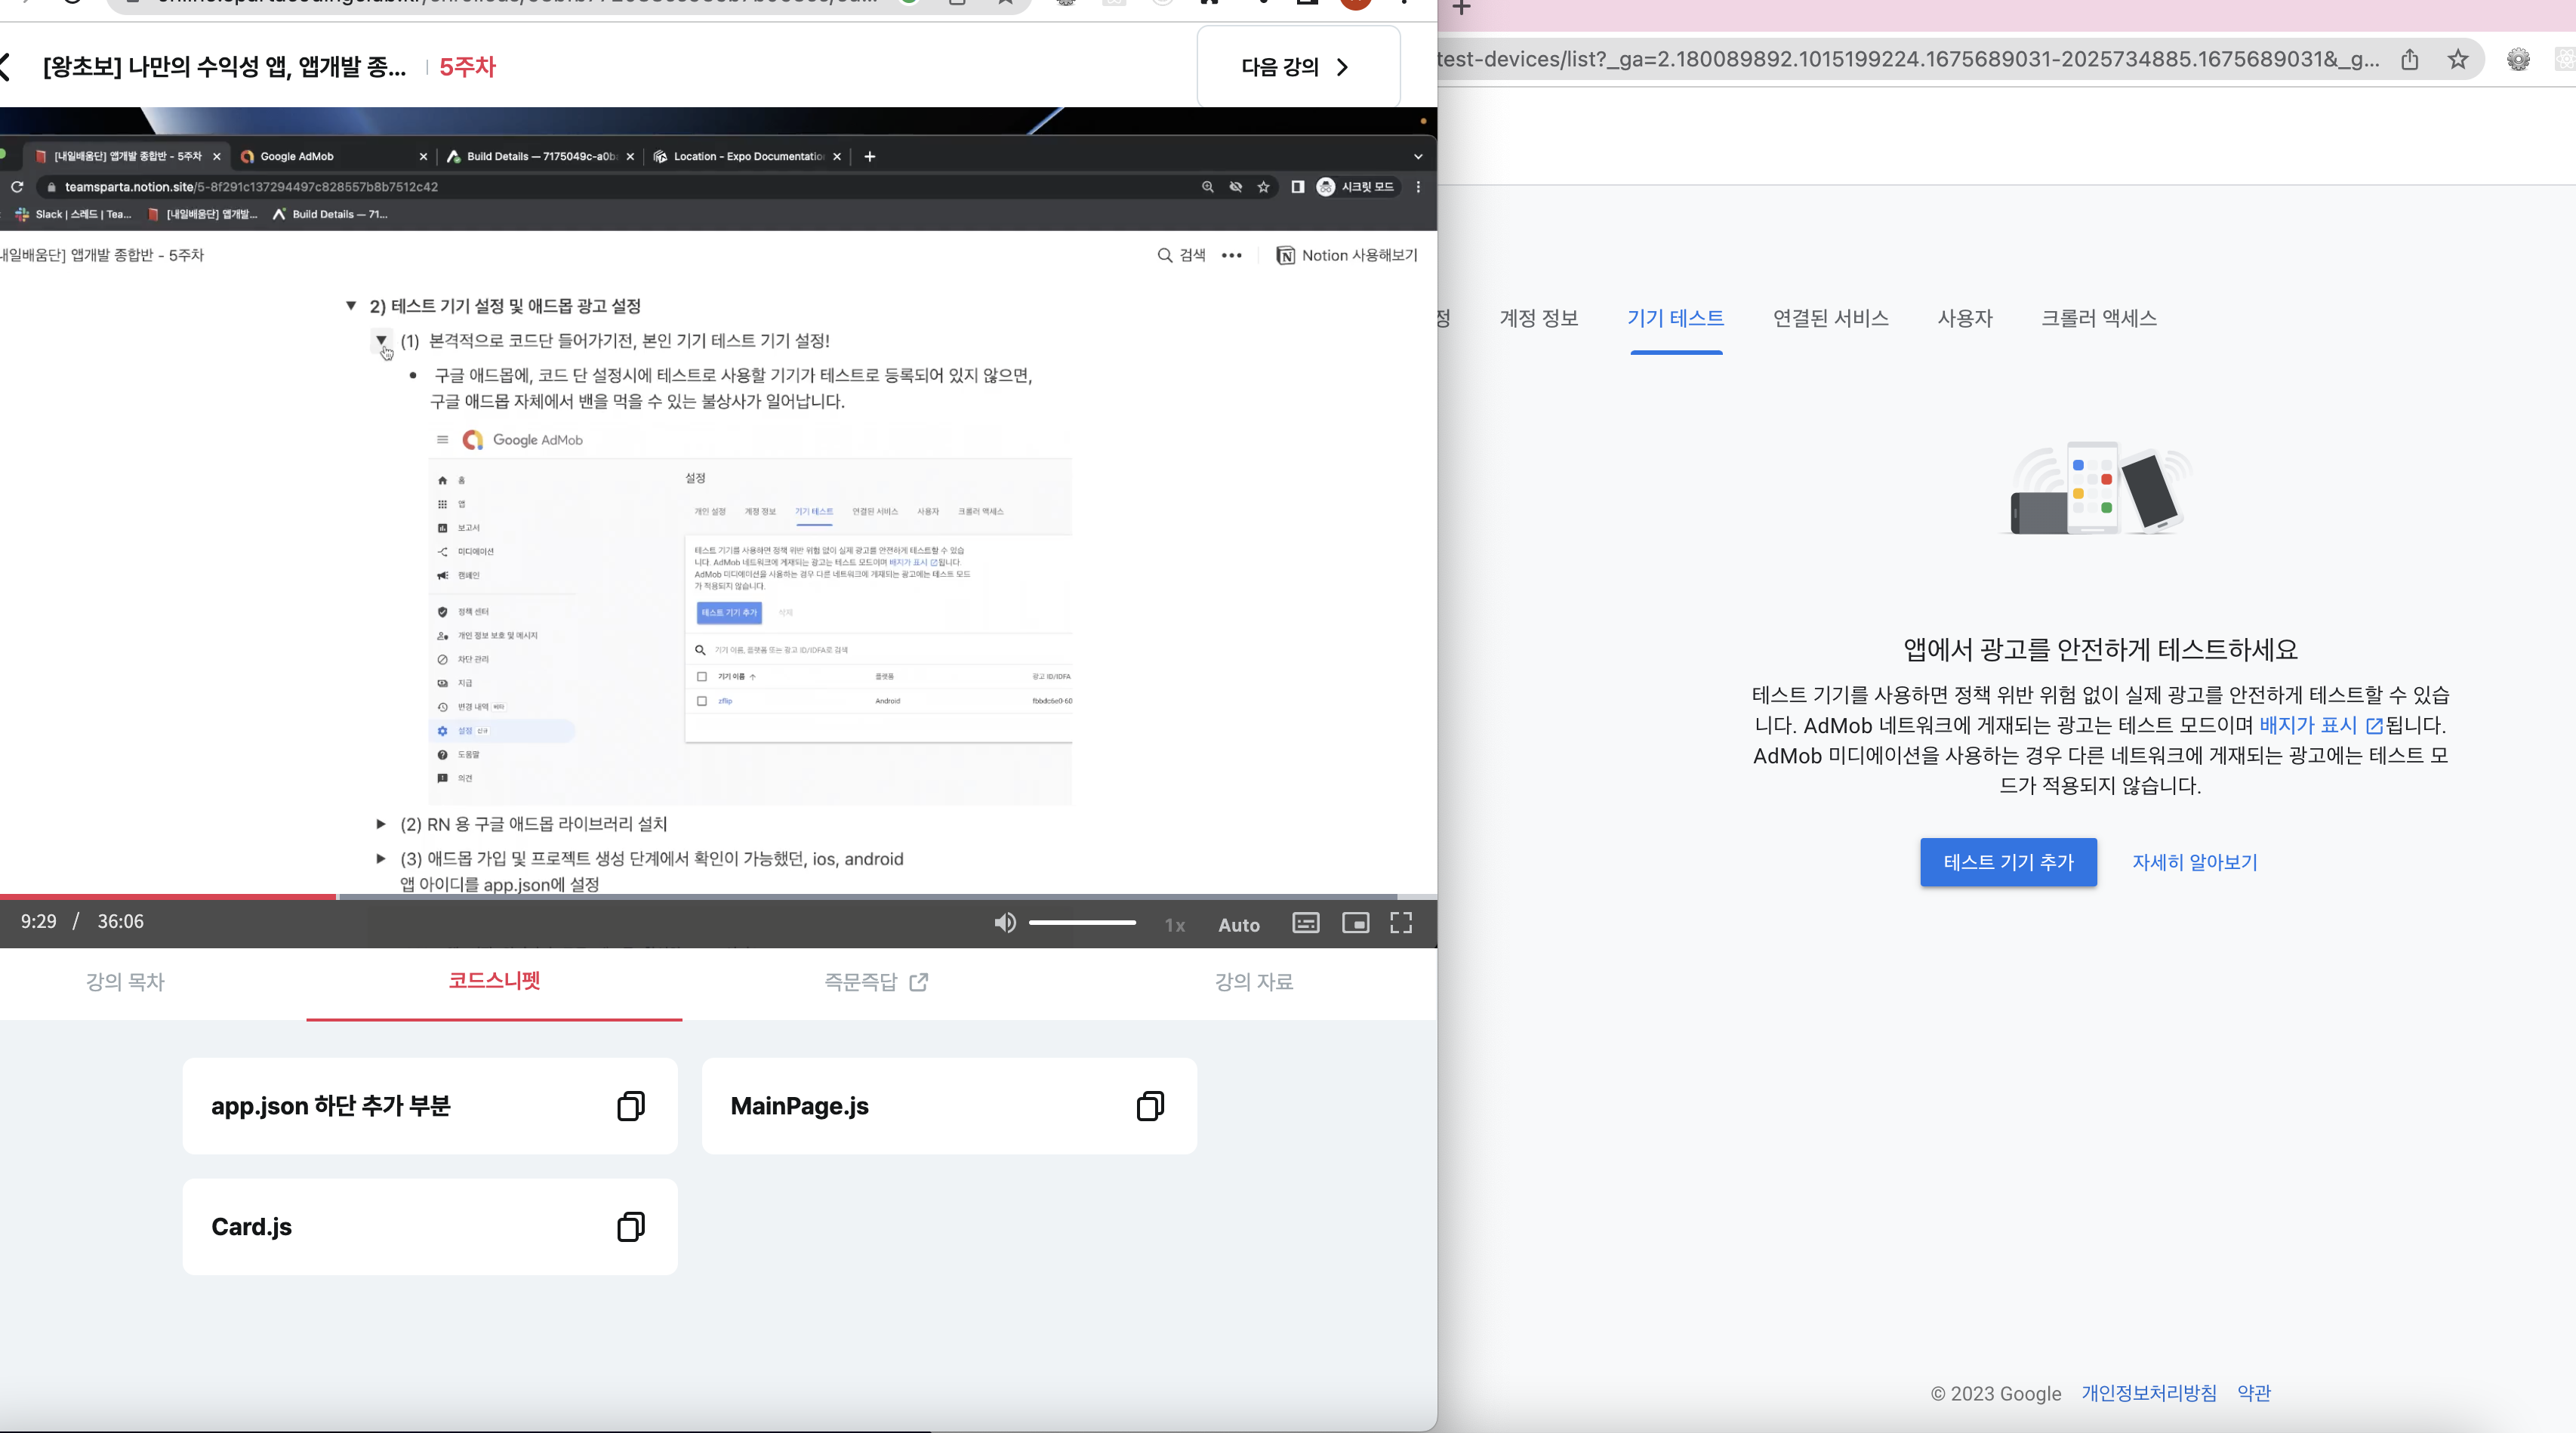
Task: Open 약관 footer link
Action: pos(2254,1393)
